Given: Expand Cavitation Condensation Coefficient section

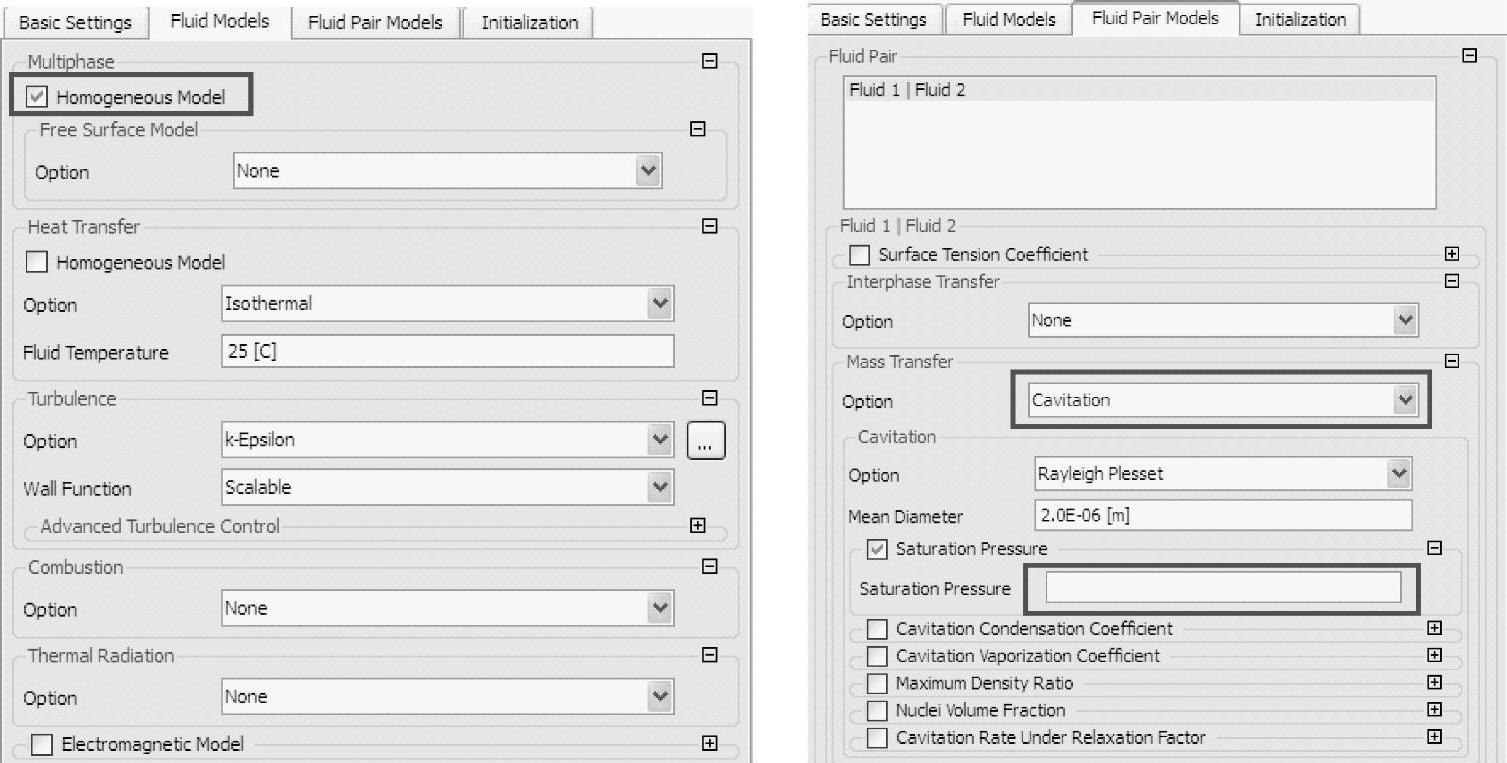Looking at the screenshot, I should 1434,629.
